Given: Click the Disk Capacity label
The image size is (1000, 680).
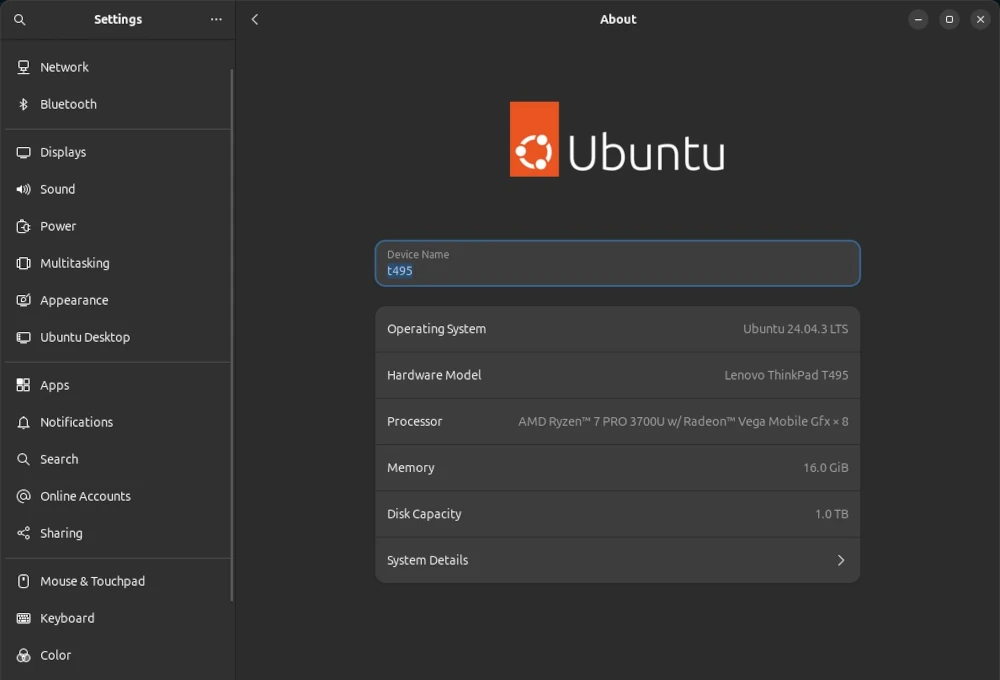Looking at the screenshot, I should pos(424,514).
